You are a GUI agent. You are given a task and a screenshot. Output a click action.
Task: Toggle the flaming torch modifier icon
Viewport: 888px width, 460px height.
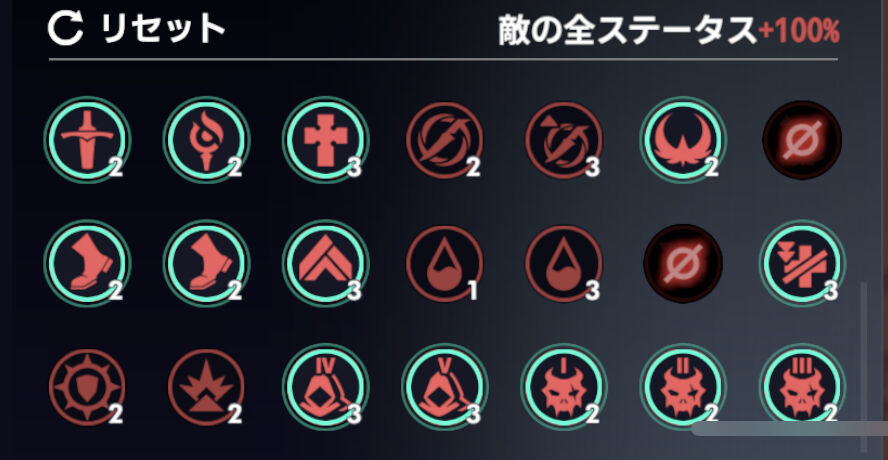click(206, 139)
